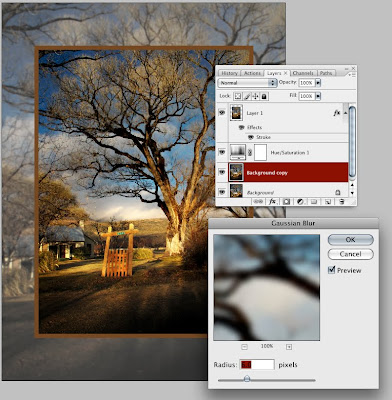Zoom out the blur preview with minus

[244, 347]
